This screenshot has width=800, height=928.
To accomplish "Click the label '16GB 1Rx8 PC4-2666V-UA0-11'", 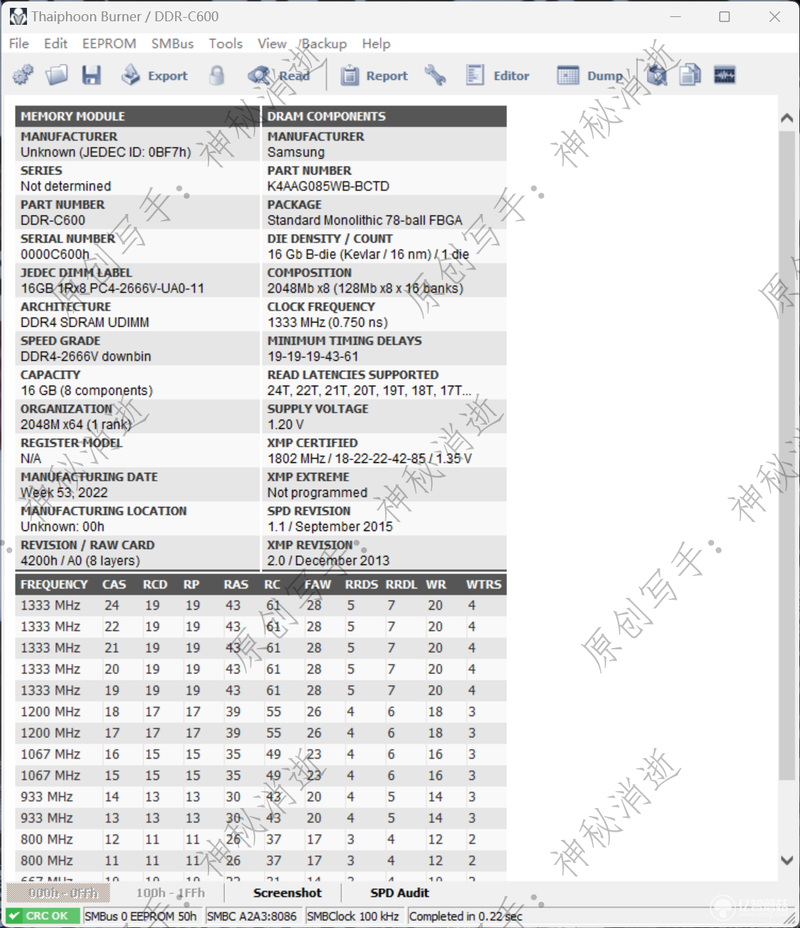I will (x=112, y=288).
